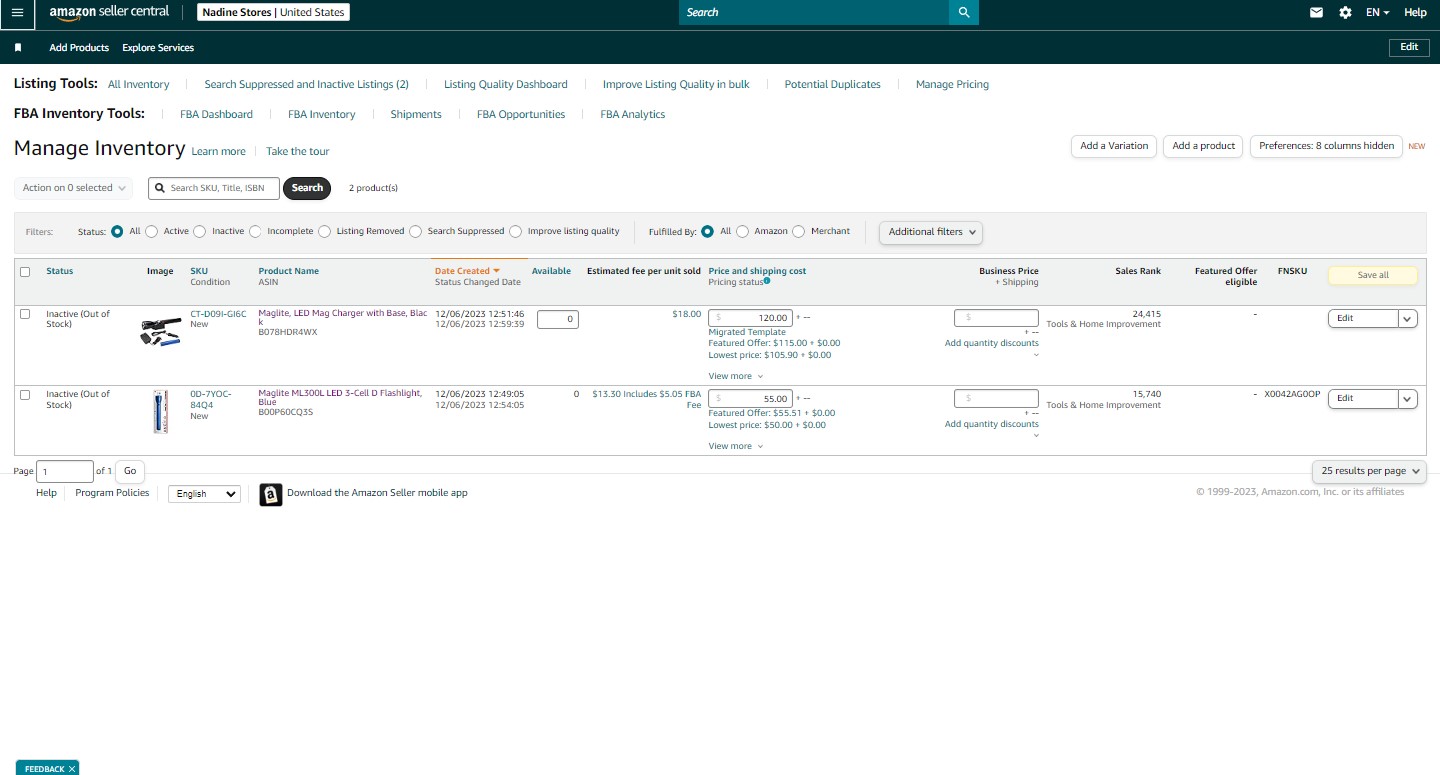Click the black Search button for inventory
Image resolution: width=1440 pixels, height=775 pixels.
(x=307, y=188)
